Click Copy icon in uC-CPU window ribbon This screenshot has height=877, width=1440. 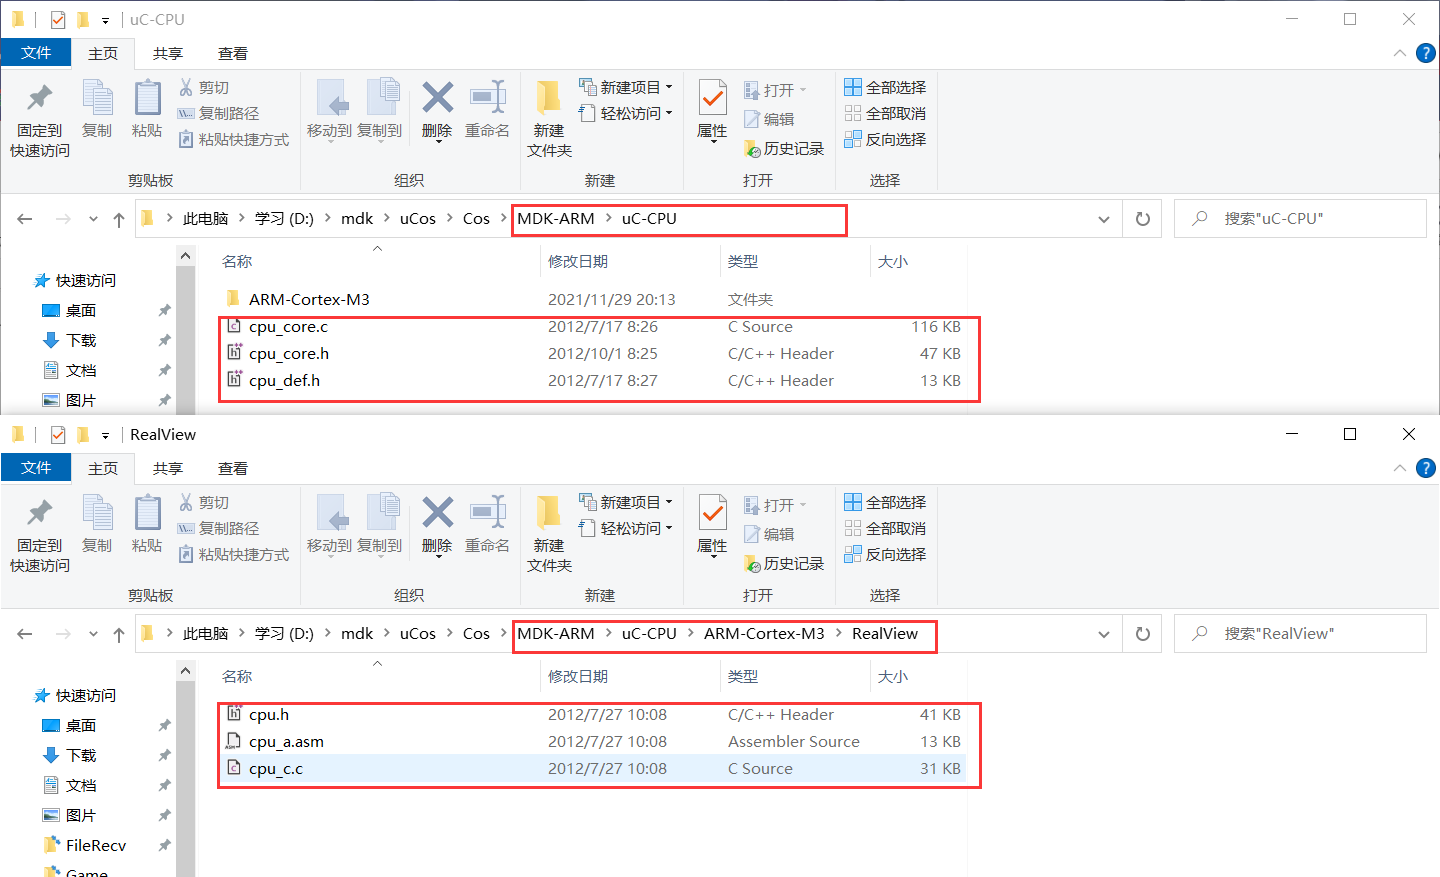click(97, 108)
